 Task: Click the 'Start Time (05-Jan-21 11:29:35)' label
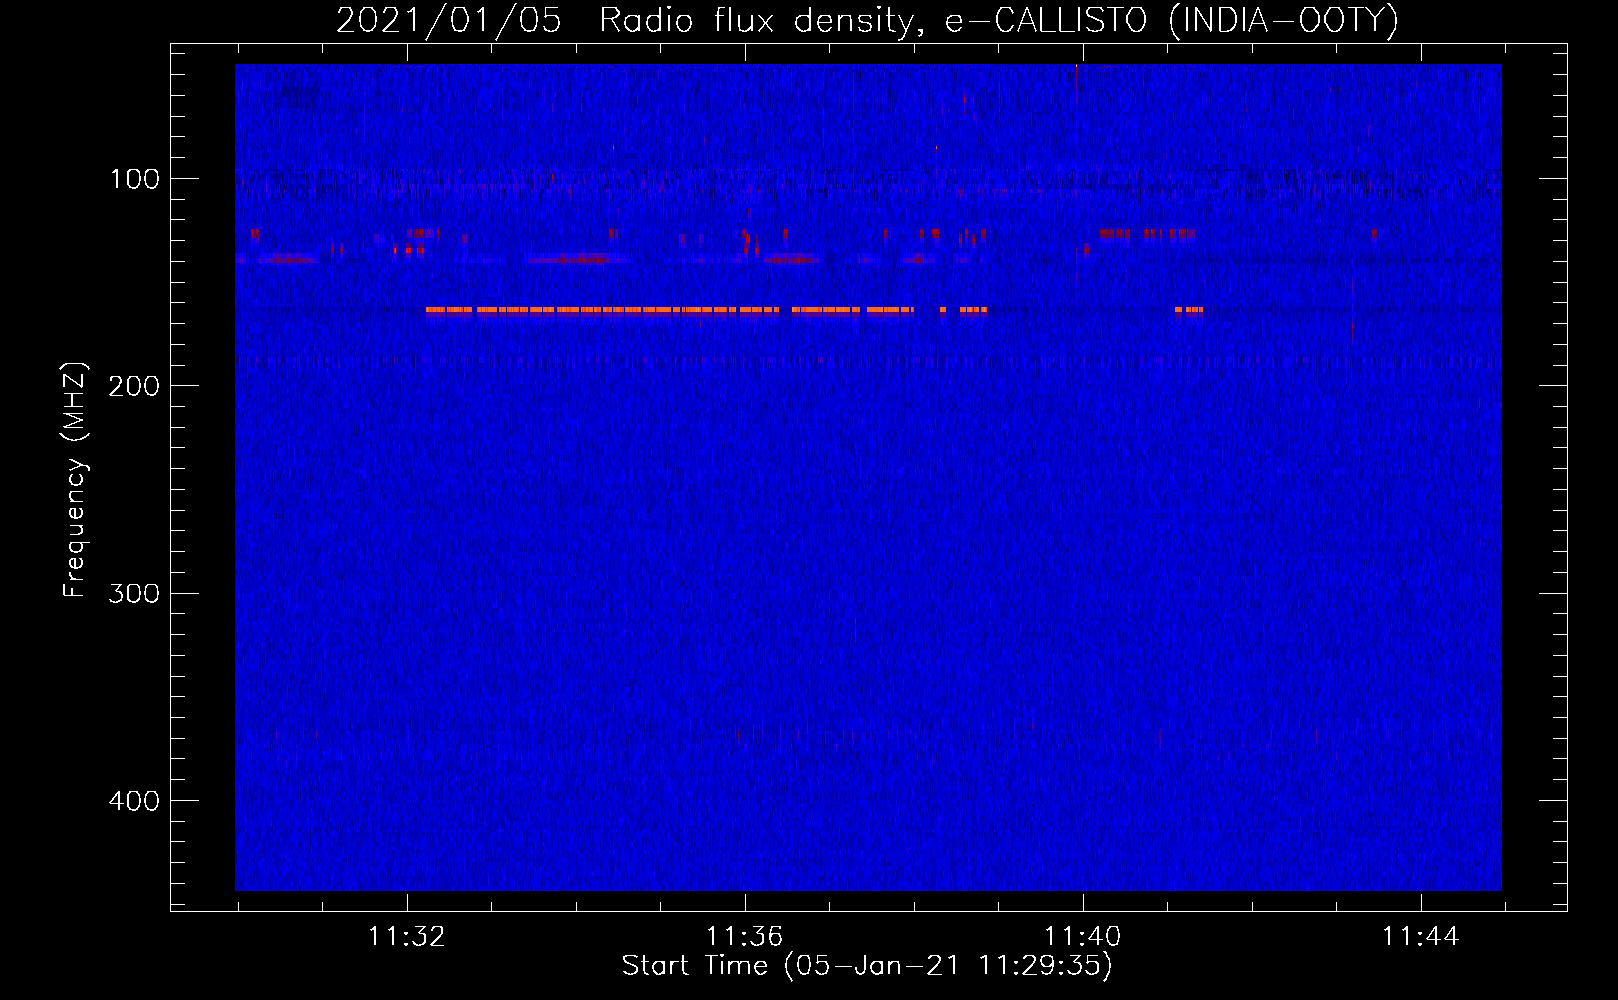click(867, 966)
